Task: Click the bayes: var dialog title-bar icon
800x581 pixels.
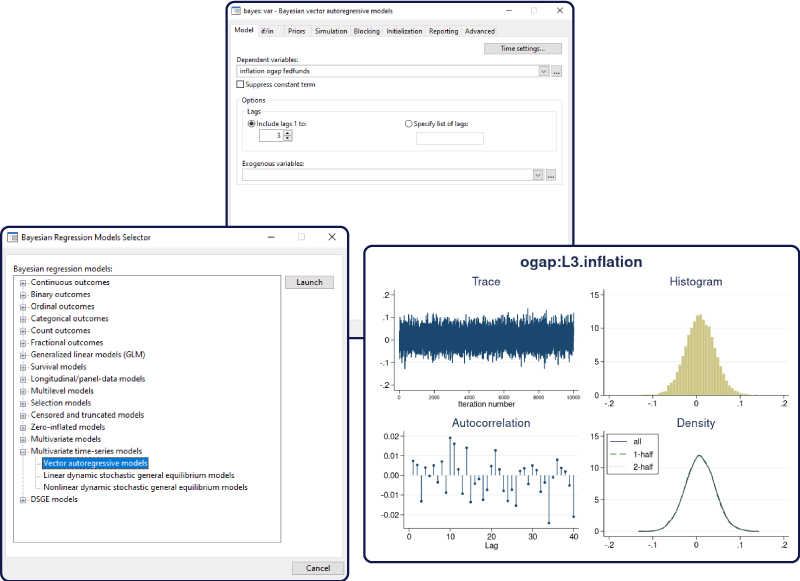Action: tap(238, 11)
